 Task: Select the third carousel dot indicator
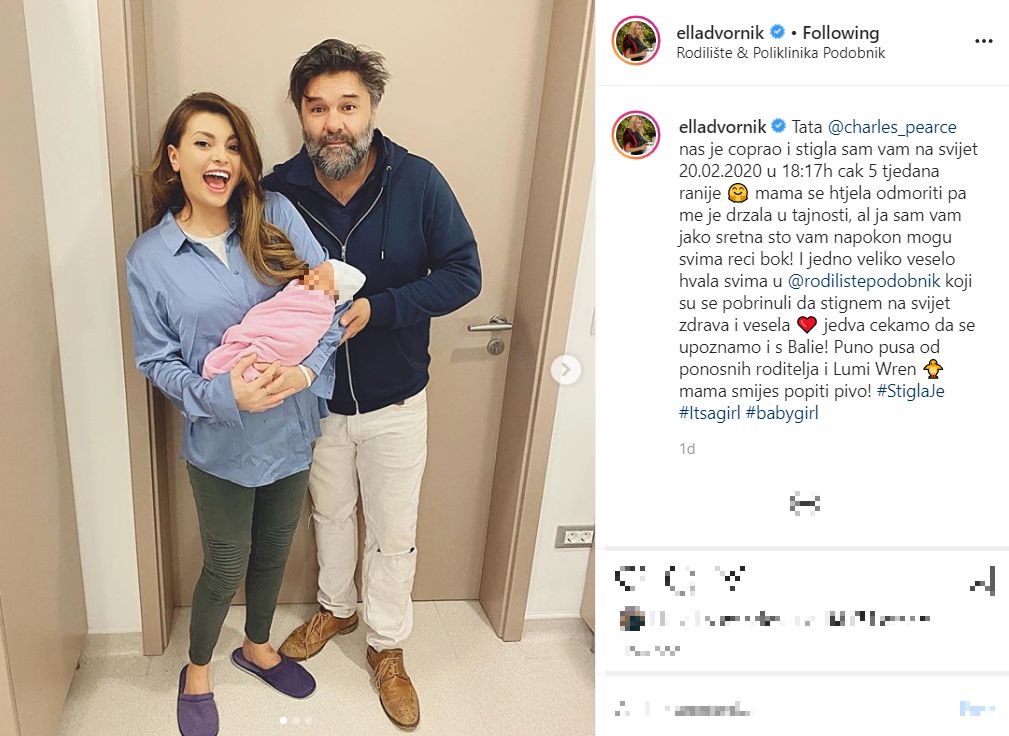click(308, 721)
